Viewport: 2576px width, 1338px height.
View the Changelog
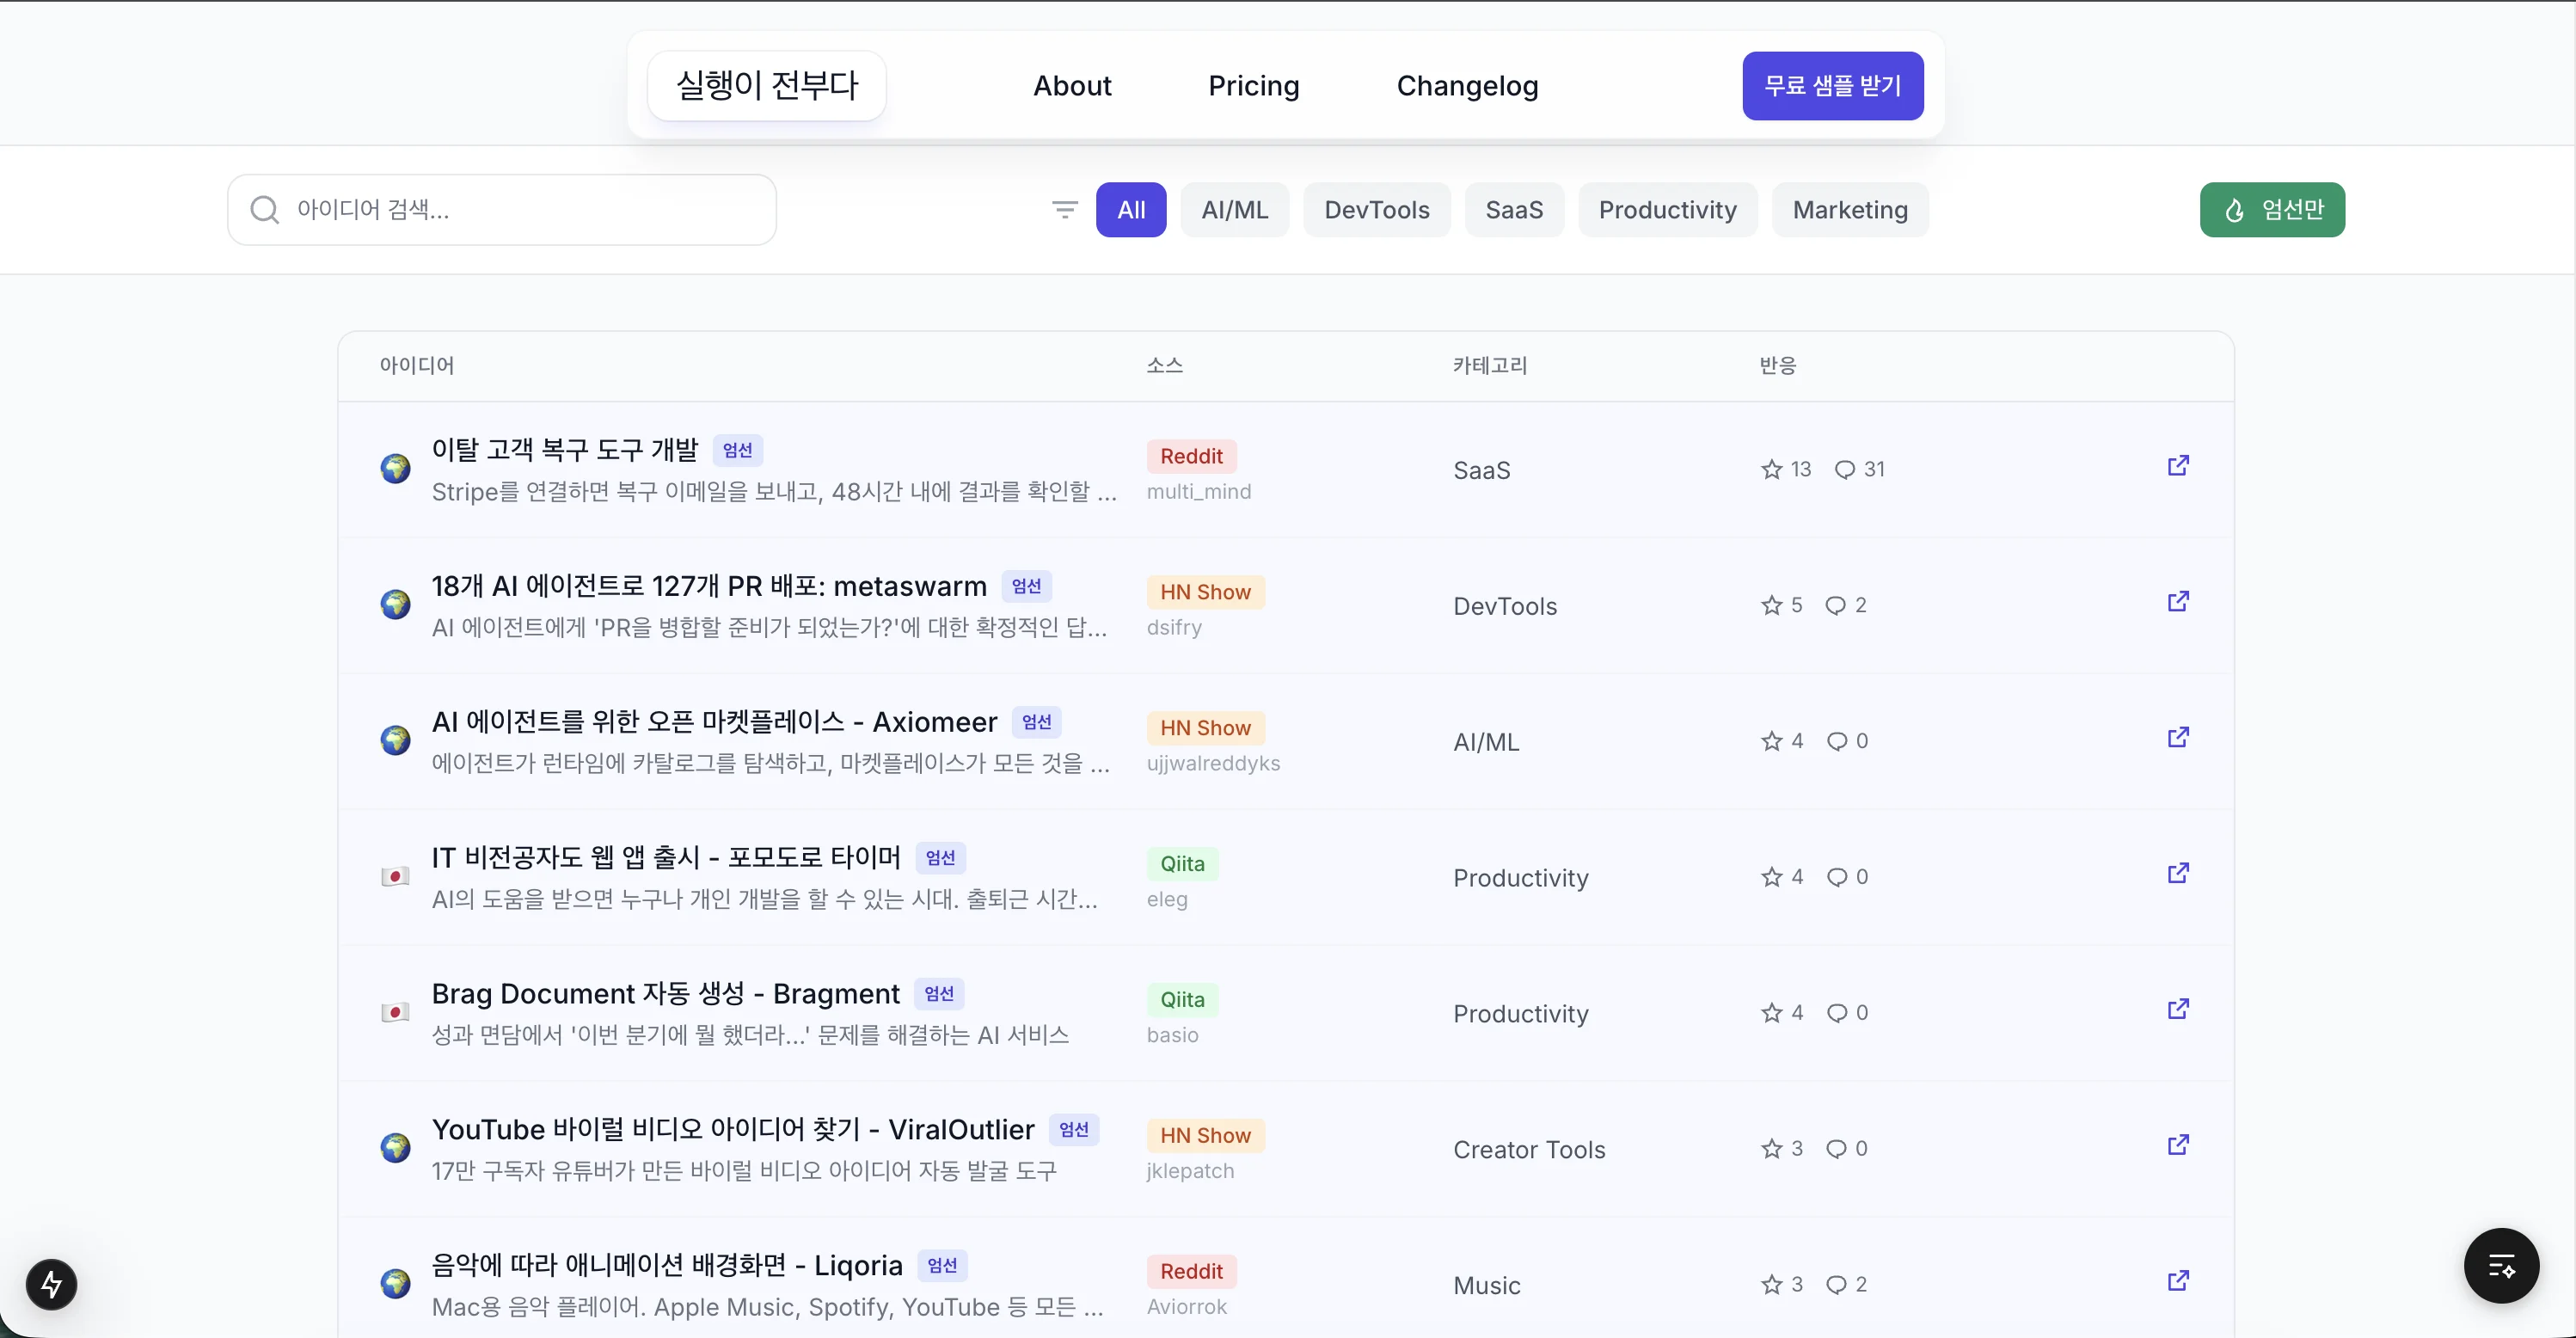pos(1466,86)
